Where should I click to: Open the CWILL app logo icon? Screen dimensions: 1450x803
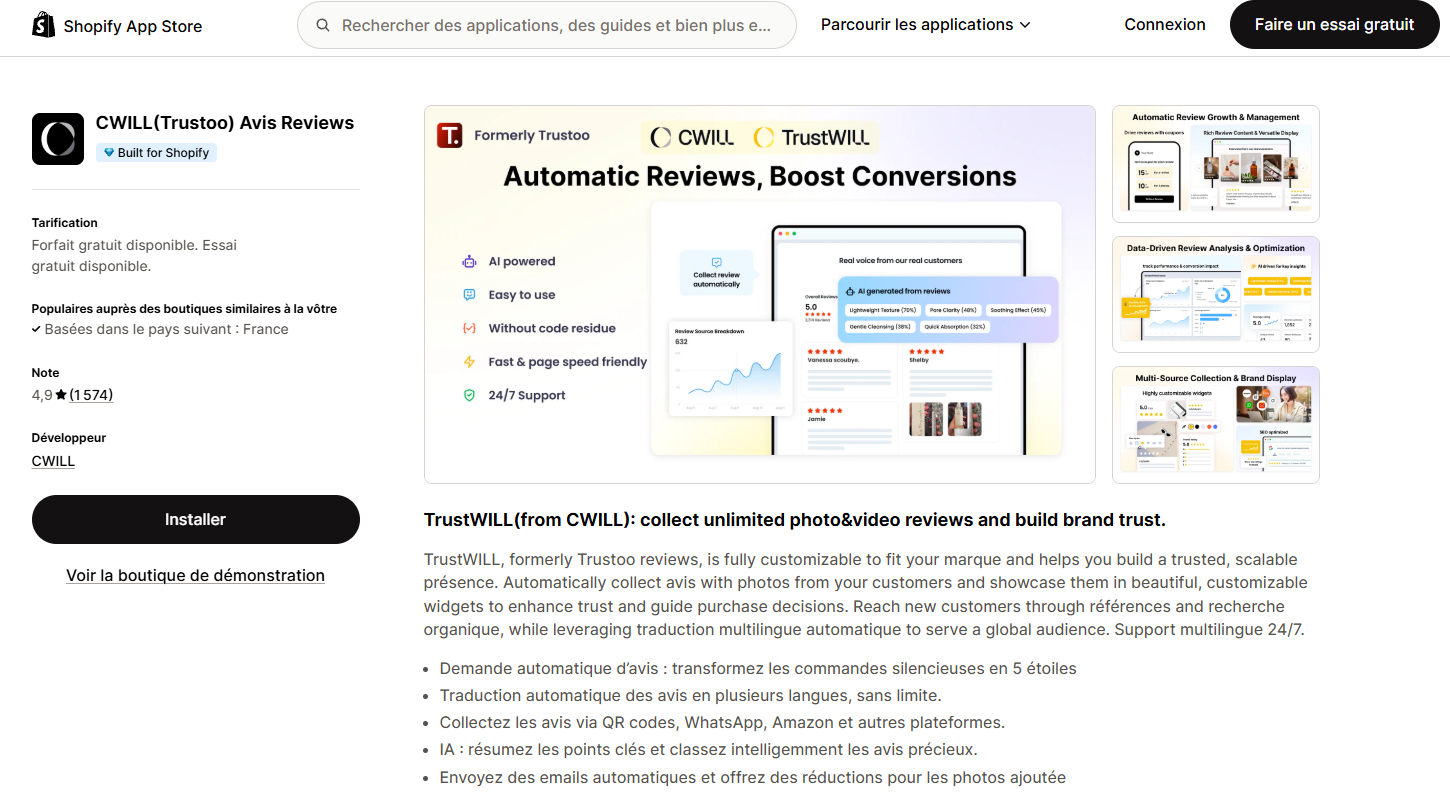pyautogui.click(x=58, y=139)
